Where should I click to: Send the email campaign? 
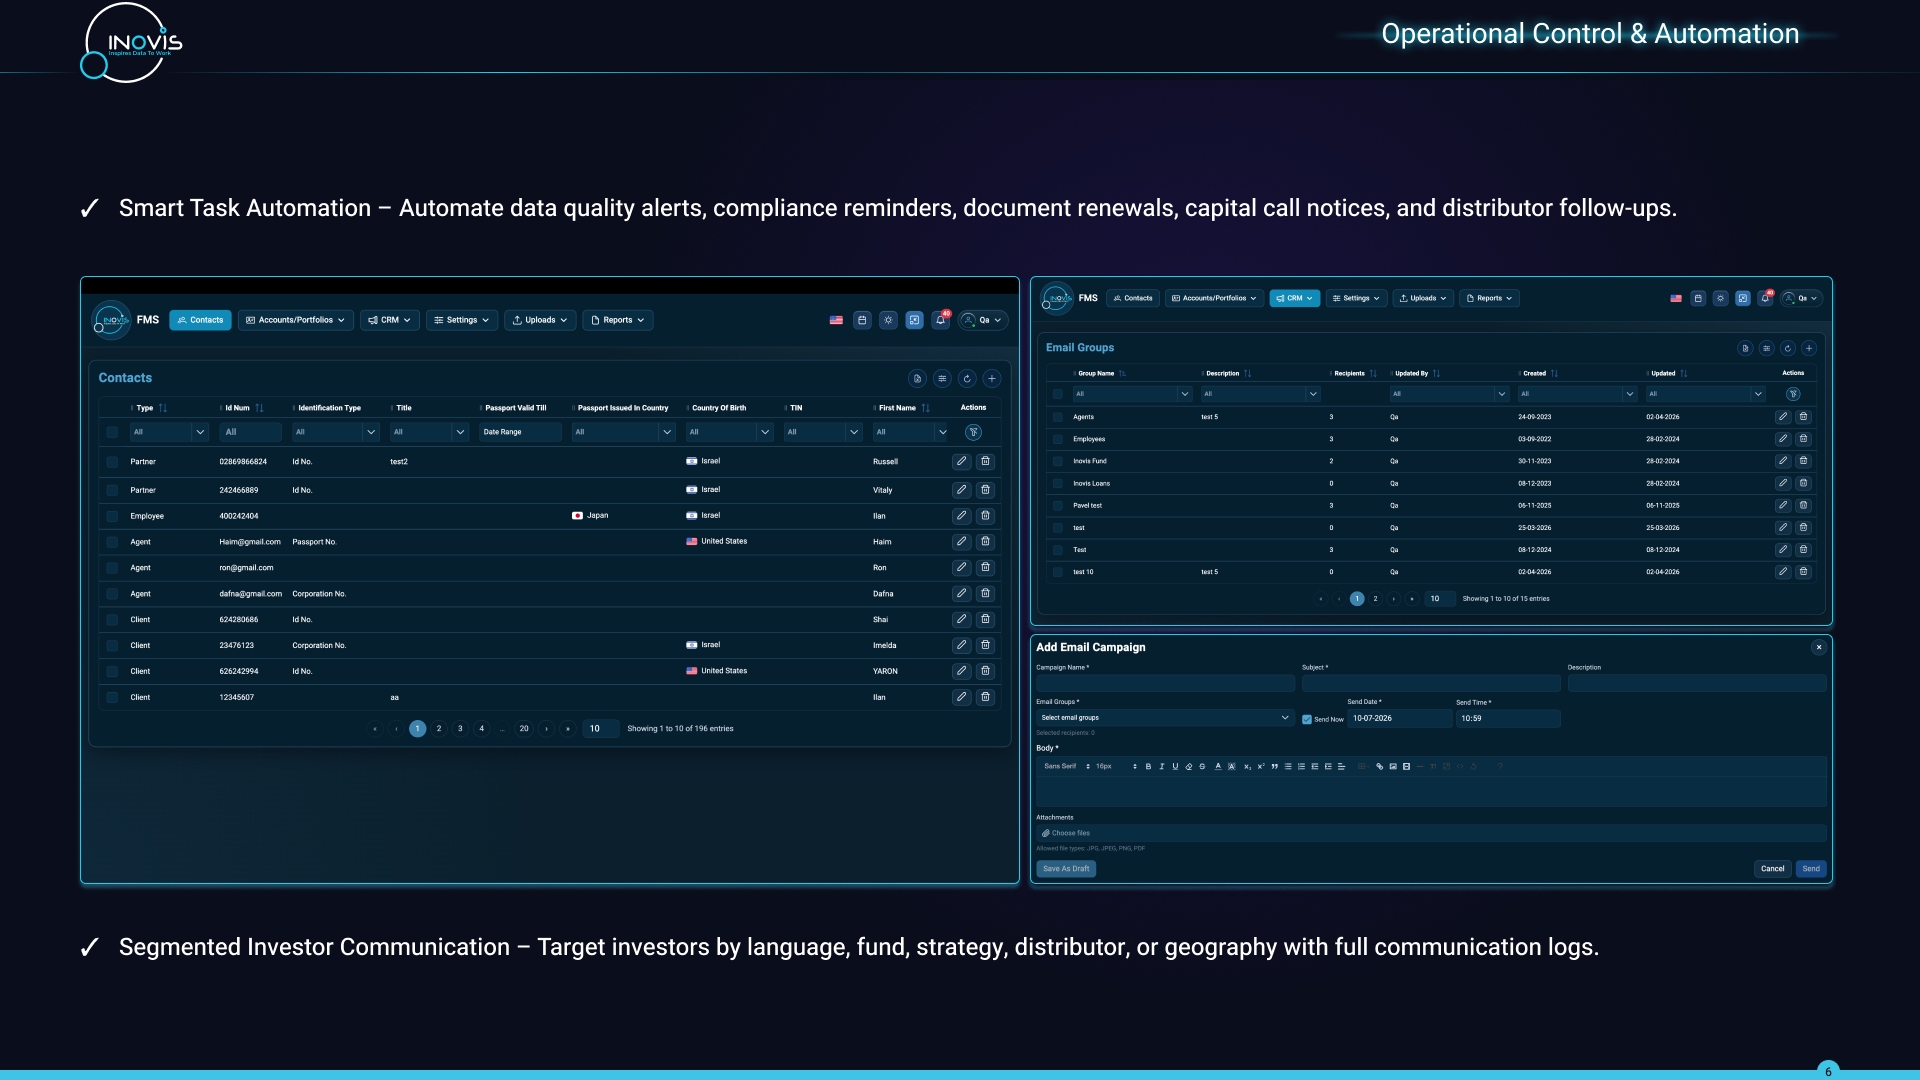pos(1811,869)
